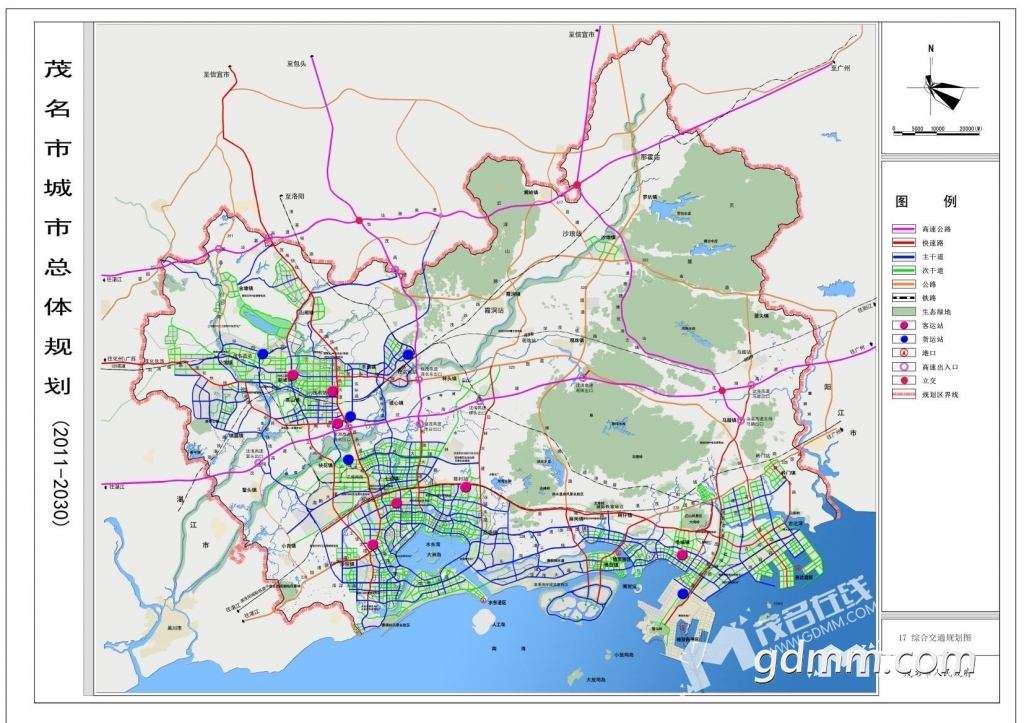Image resolution: width=1024 pixels, height=723 pixels.
Task: Click the red 立交 interchange legend icon
Action: pyautogui.click(x=904, y=381)
